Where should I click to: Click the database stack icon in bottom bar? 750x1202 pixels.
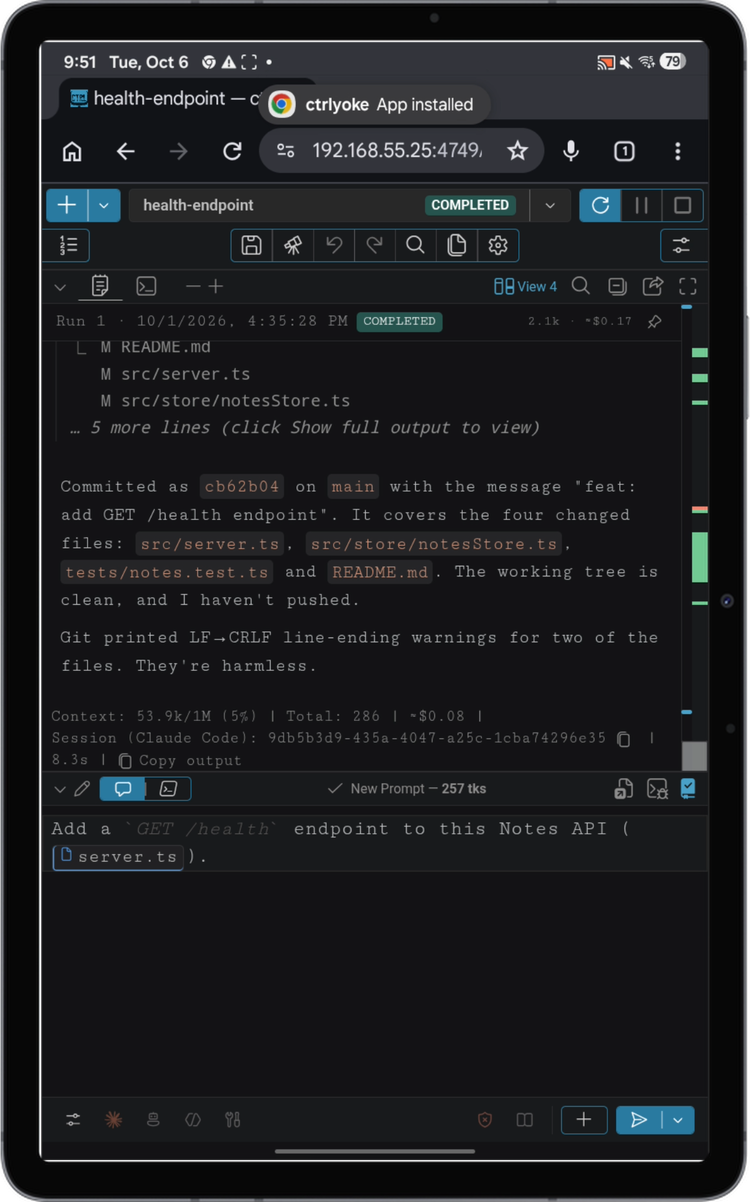[x=153, y=1120]
